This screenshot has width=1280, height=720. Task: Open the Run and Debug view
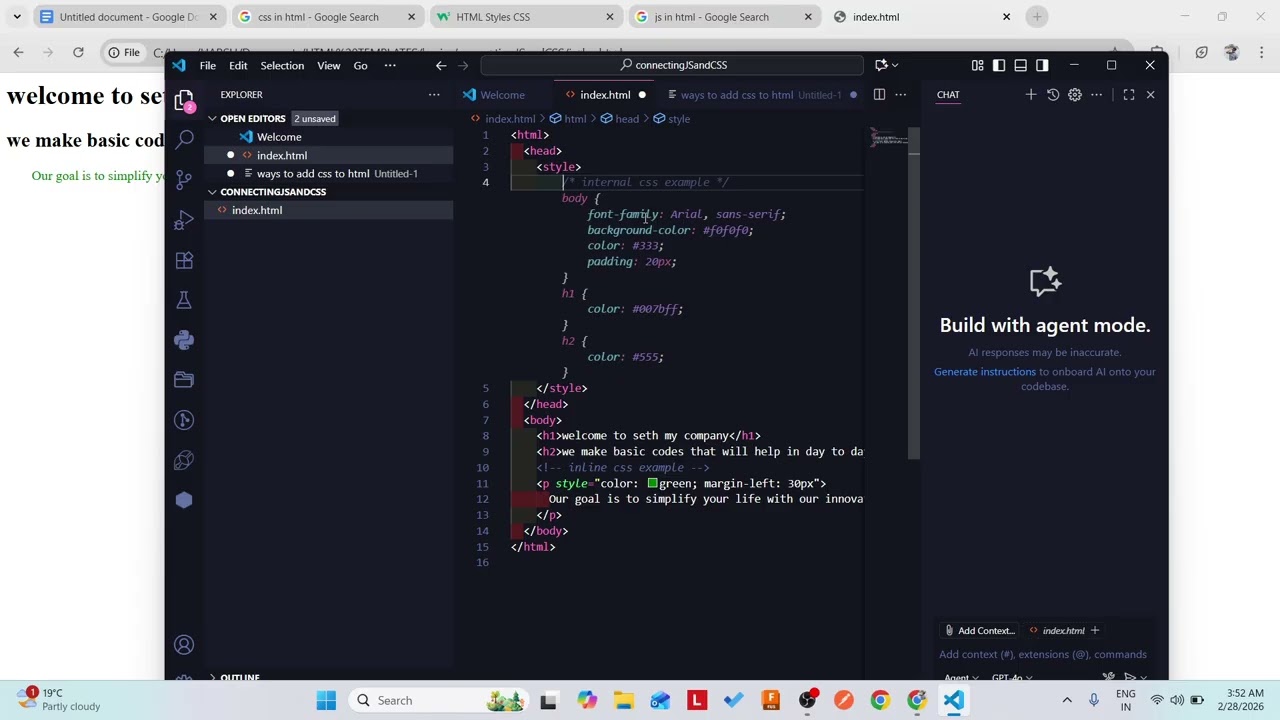coord(184,220)
